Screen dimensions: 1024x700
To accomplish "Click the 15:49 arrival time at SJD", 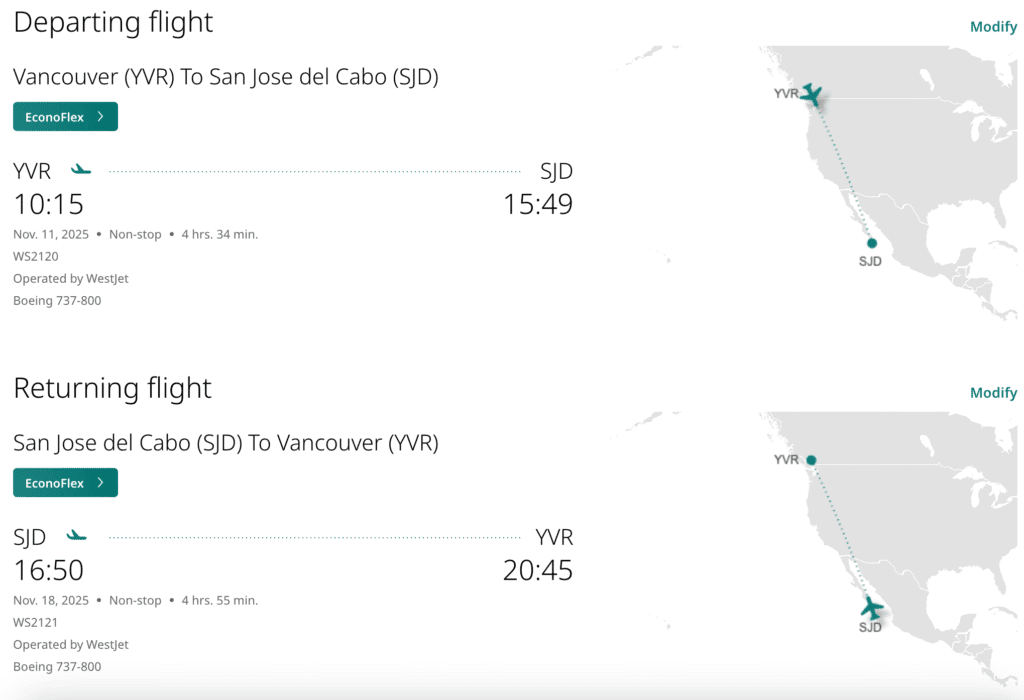I will click(x=538, y=204).
